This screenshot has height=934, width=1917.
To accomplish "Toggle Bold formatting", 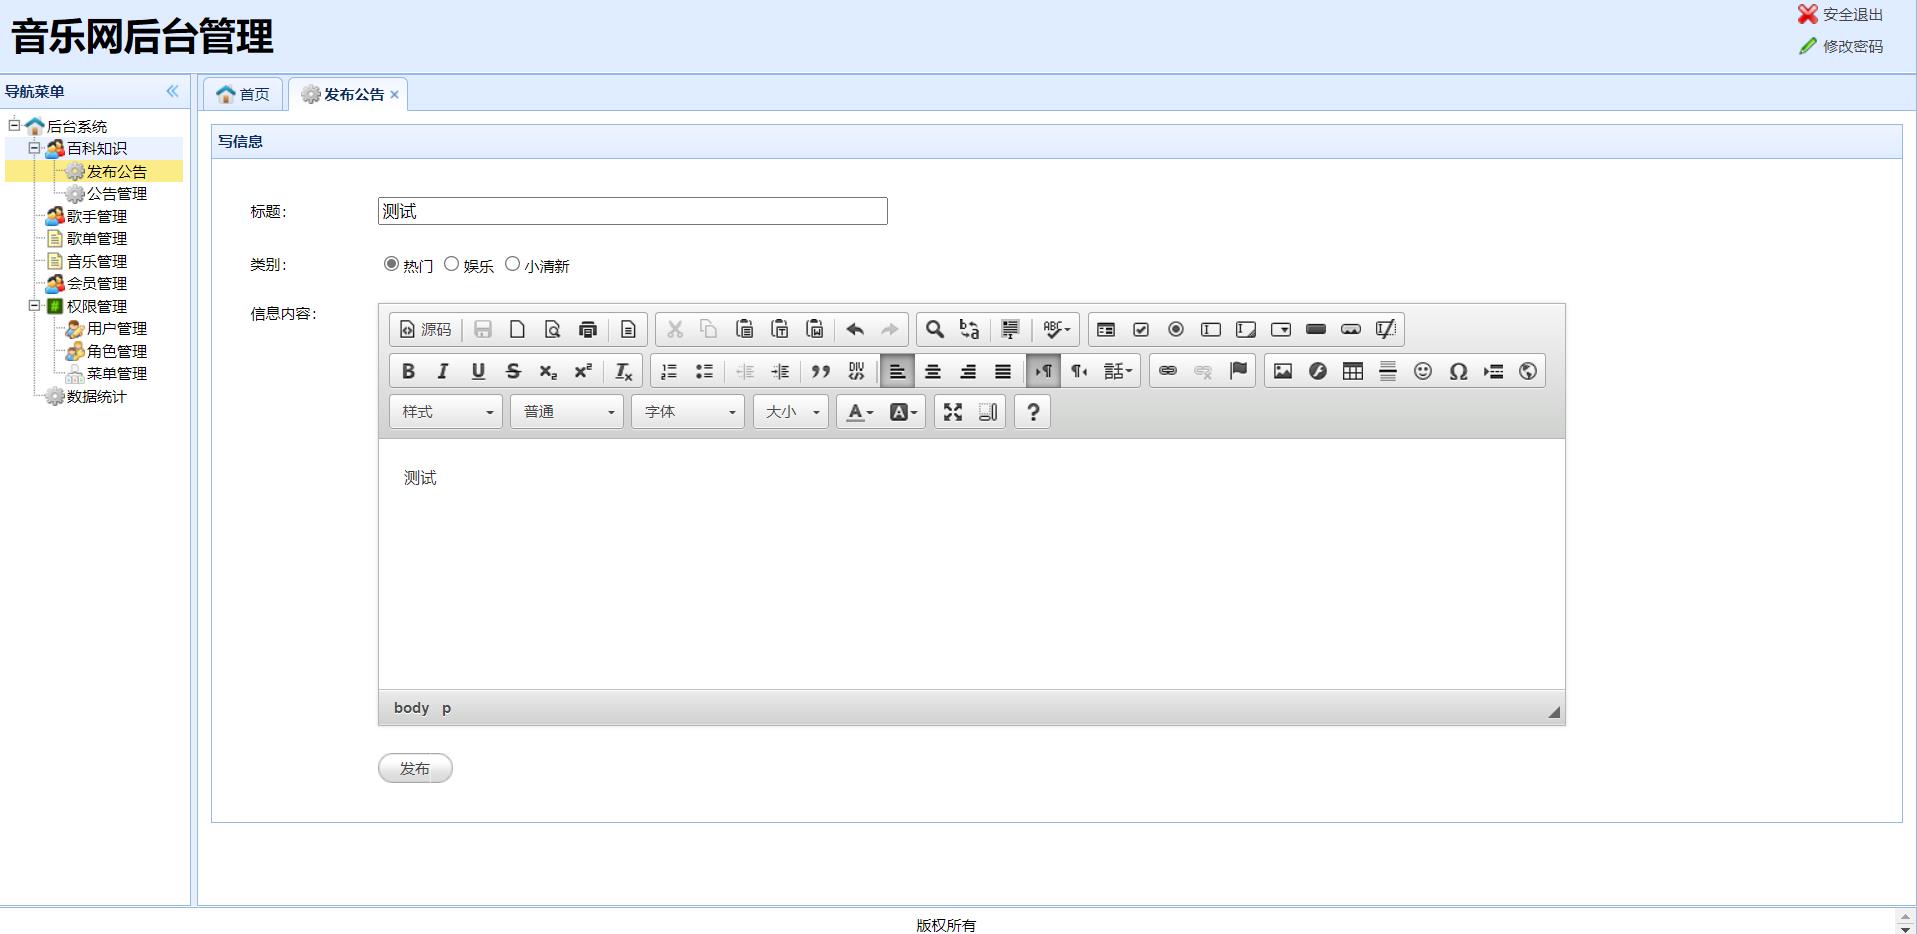I will tap(408, 371).
